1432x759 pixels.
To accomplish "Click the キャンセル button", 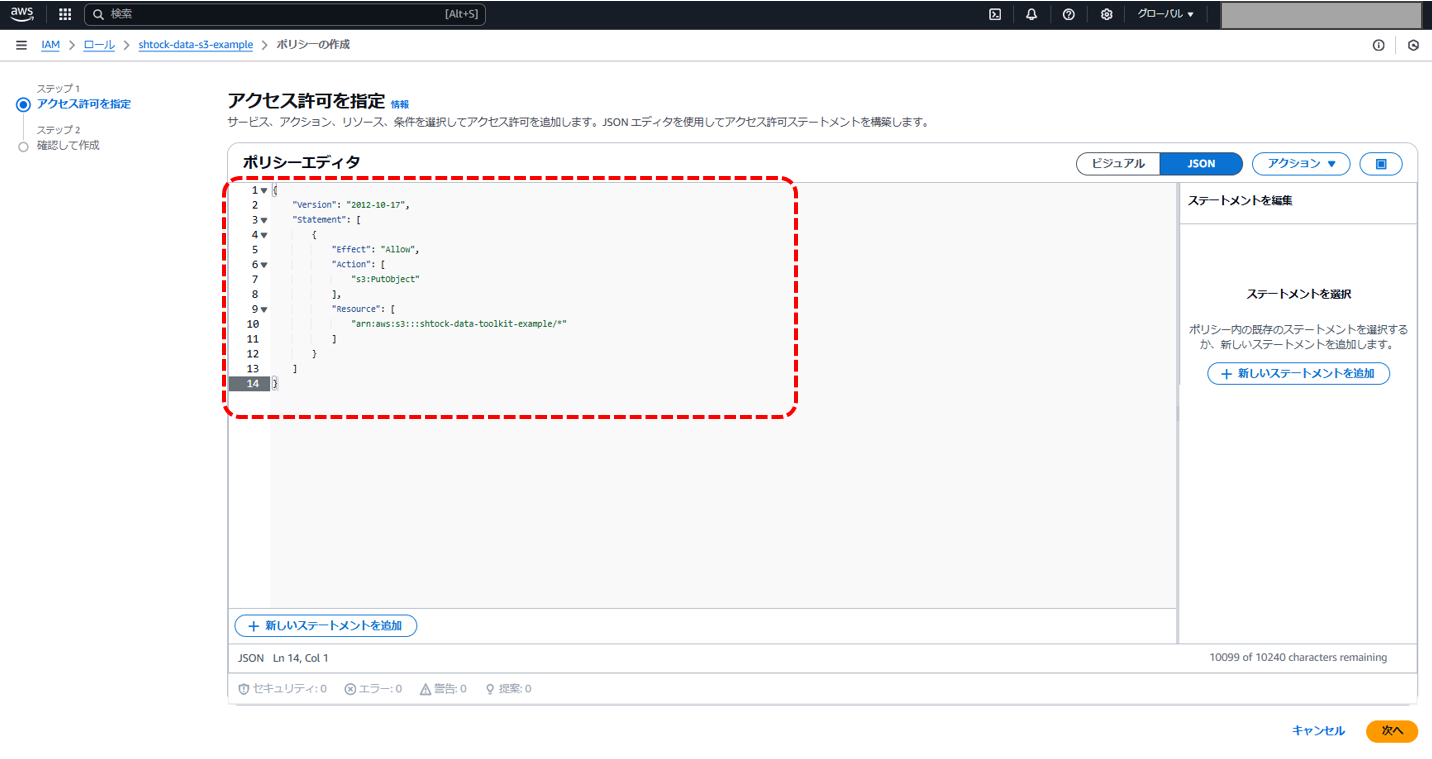I will coord(1318,731).
